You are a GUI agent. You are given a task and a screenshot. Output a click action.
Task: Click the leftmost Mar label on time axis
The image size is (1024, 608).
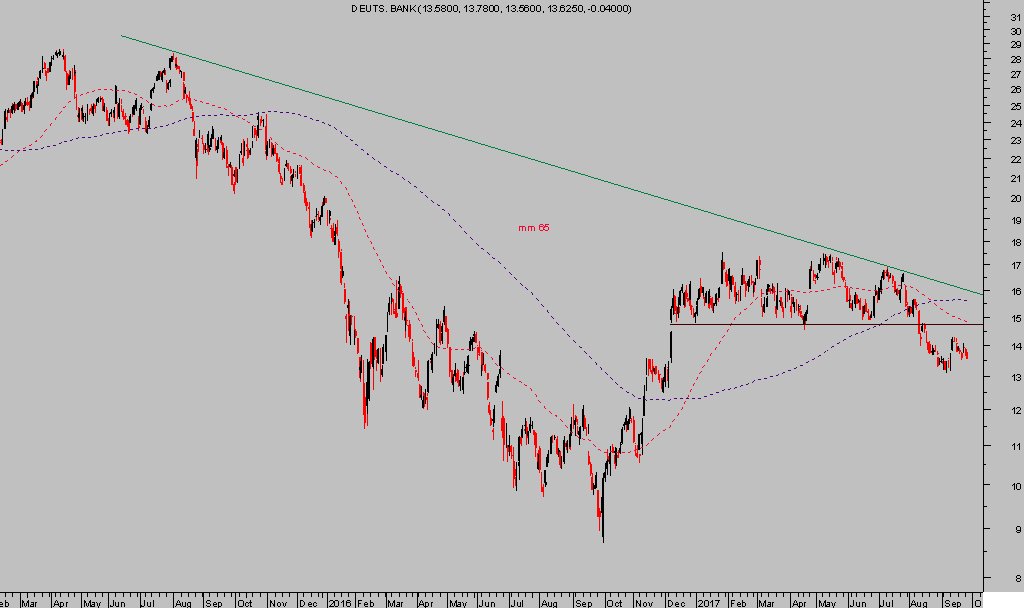point(29,602)
